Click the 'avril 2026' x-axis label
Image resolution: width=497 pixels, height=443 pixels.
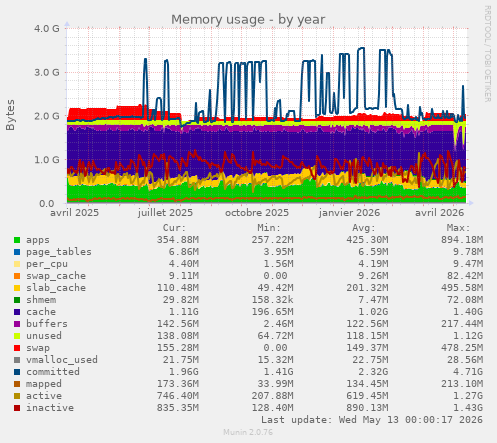pyautogui.click(x=439, y=213)
